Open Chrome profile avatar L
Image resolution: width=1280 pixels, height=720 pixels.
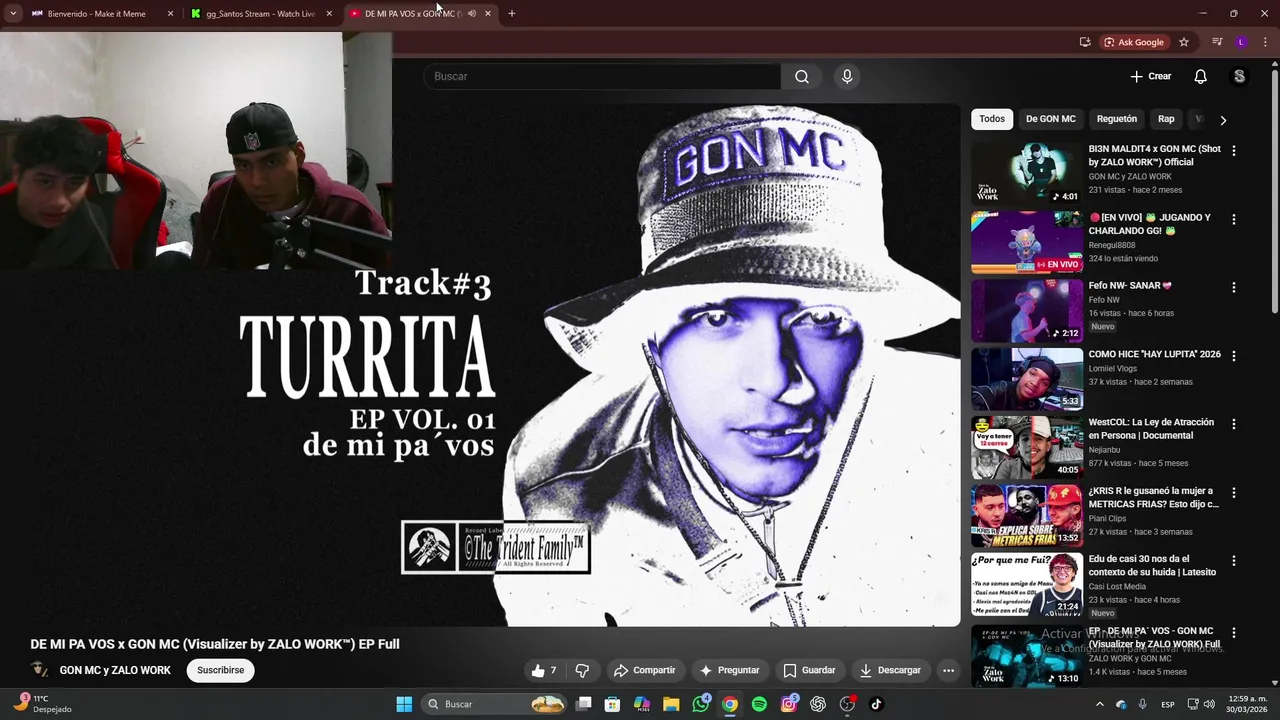1241,42
